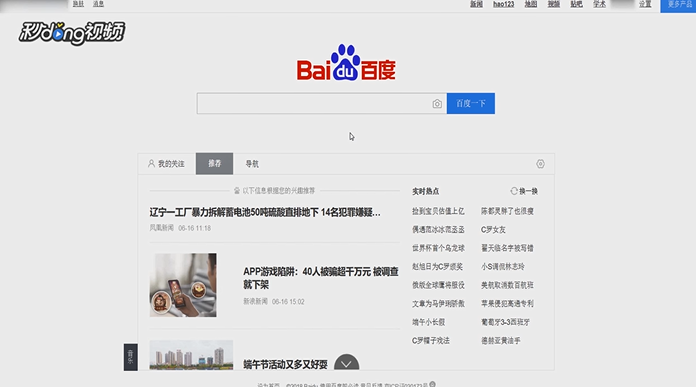Switch to the 我的关注 tab
The image size is (696, 387).
tap(166, 164)
